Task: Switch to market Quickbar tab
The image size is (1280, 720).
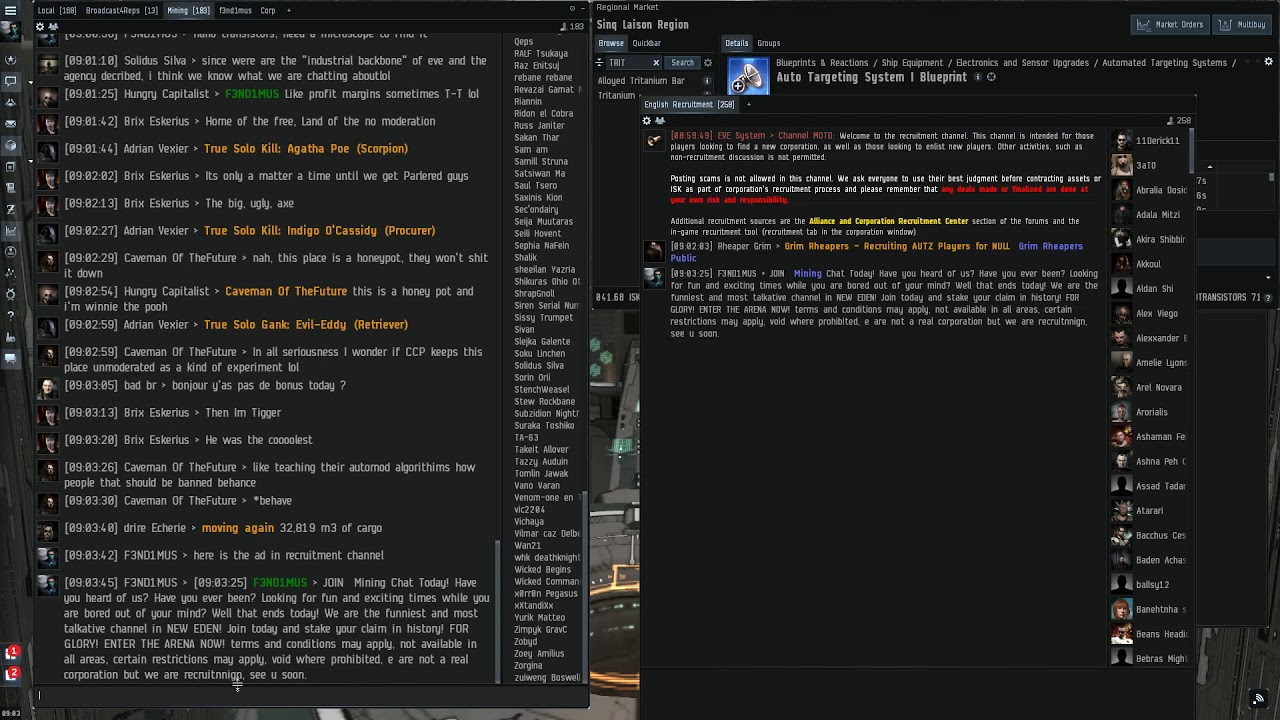Action: (646, 43)
